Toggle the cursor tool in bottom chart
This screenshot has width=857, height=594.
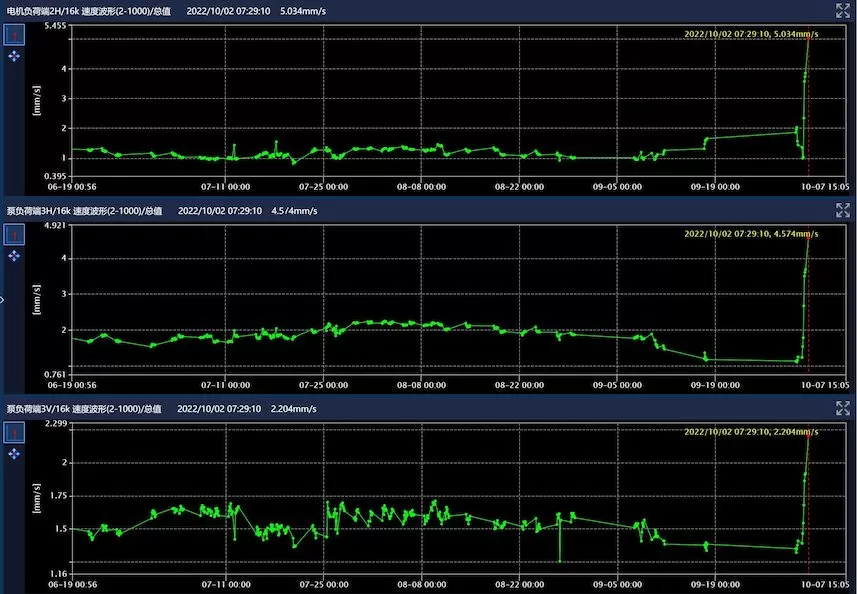click(14, 432)
